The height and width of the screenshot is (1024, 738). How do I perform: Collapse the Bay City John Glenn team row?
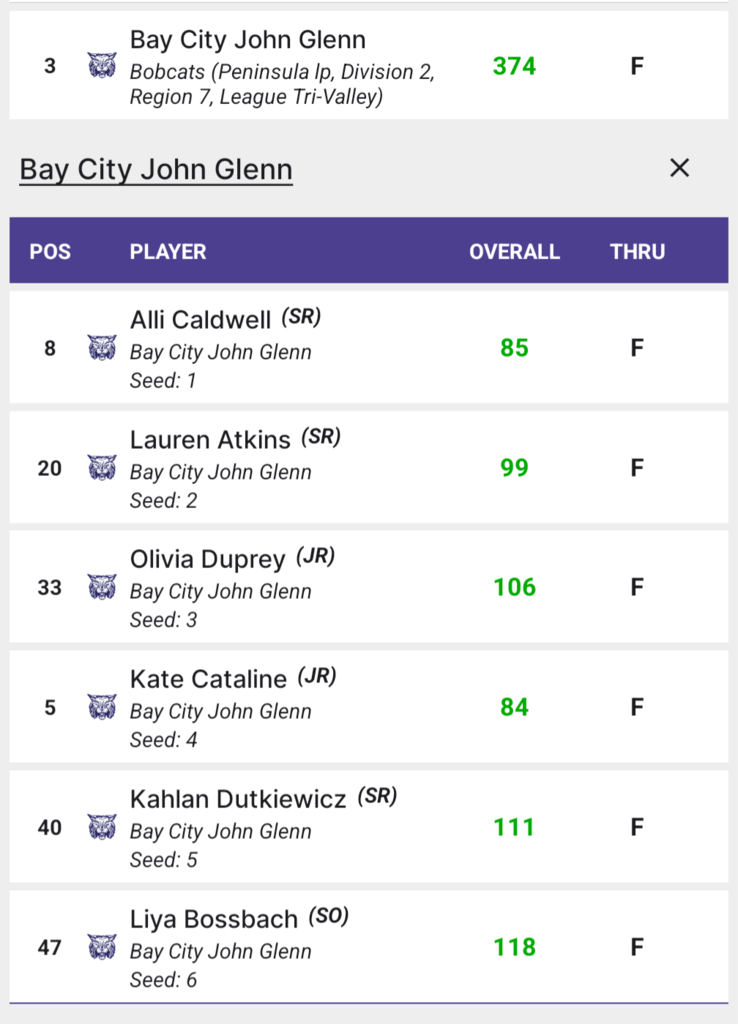click(x=369, y=65)
